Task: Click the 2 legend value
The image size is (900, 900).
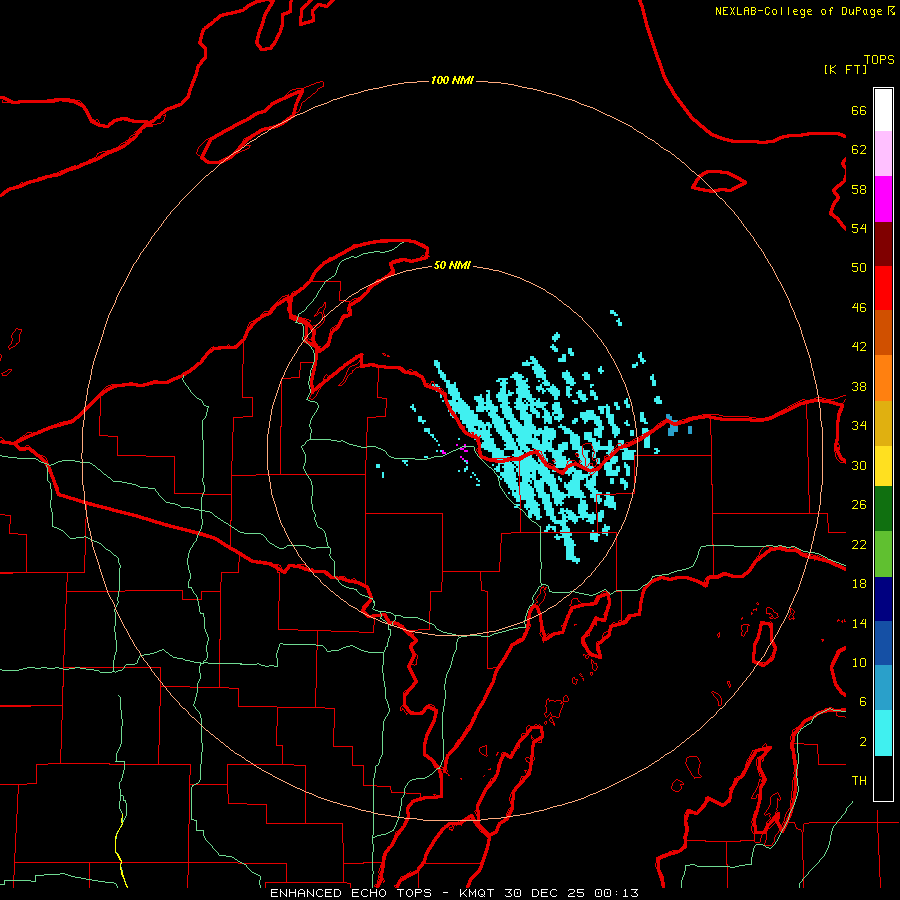Action: pos(863,742)
